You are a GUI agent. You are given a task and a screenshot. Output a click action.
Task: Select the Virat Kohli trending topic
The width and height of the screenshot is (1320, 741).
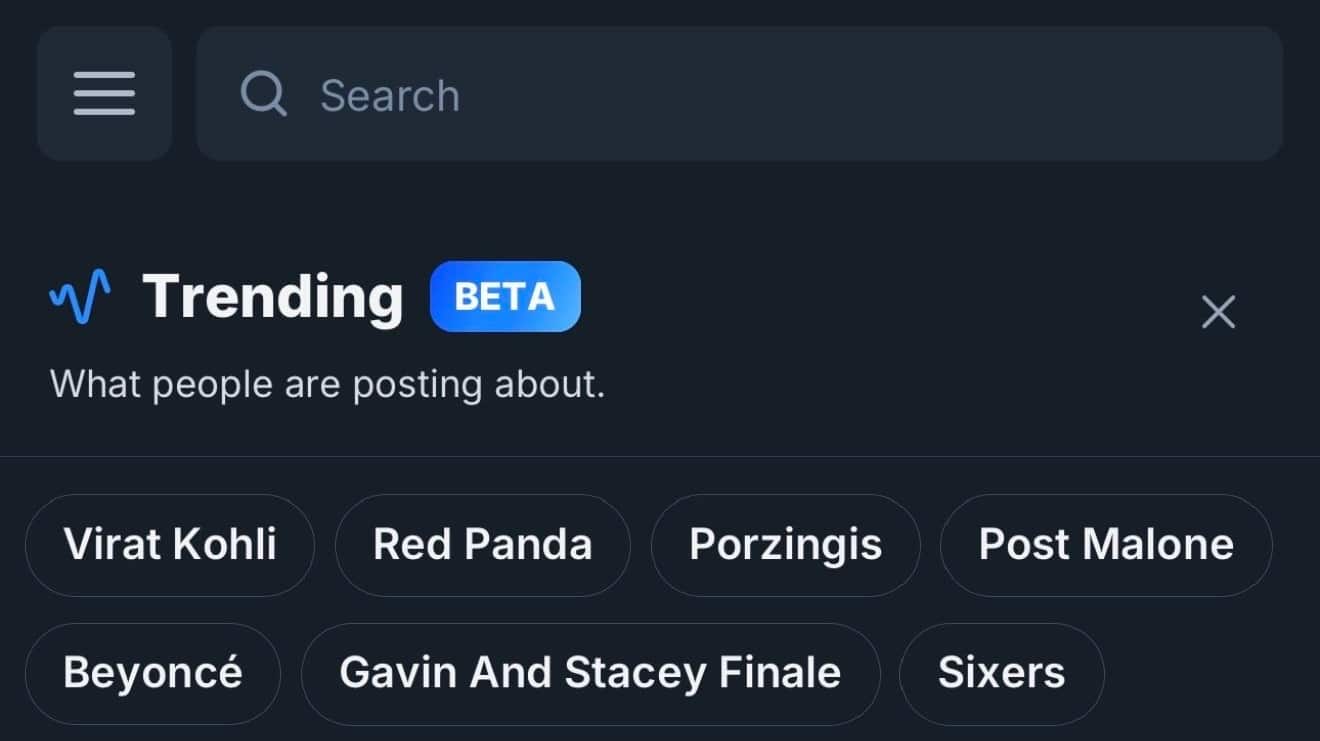[x=170, y=544]
